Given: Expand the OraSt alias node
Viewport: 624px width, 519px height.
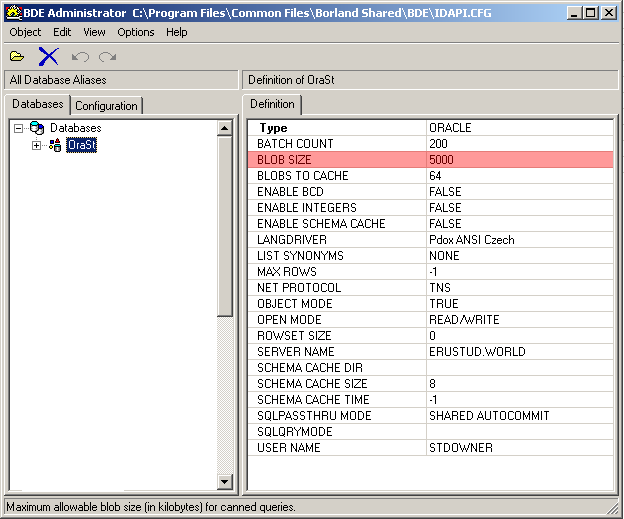Looking at the screenshot, I should [x=37, y=145].
